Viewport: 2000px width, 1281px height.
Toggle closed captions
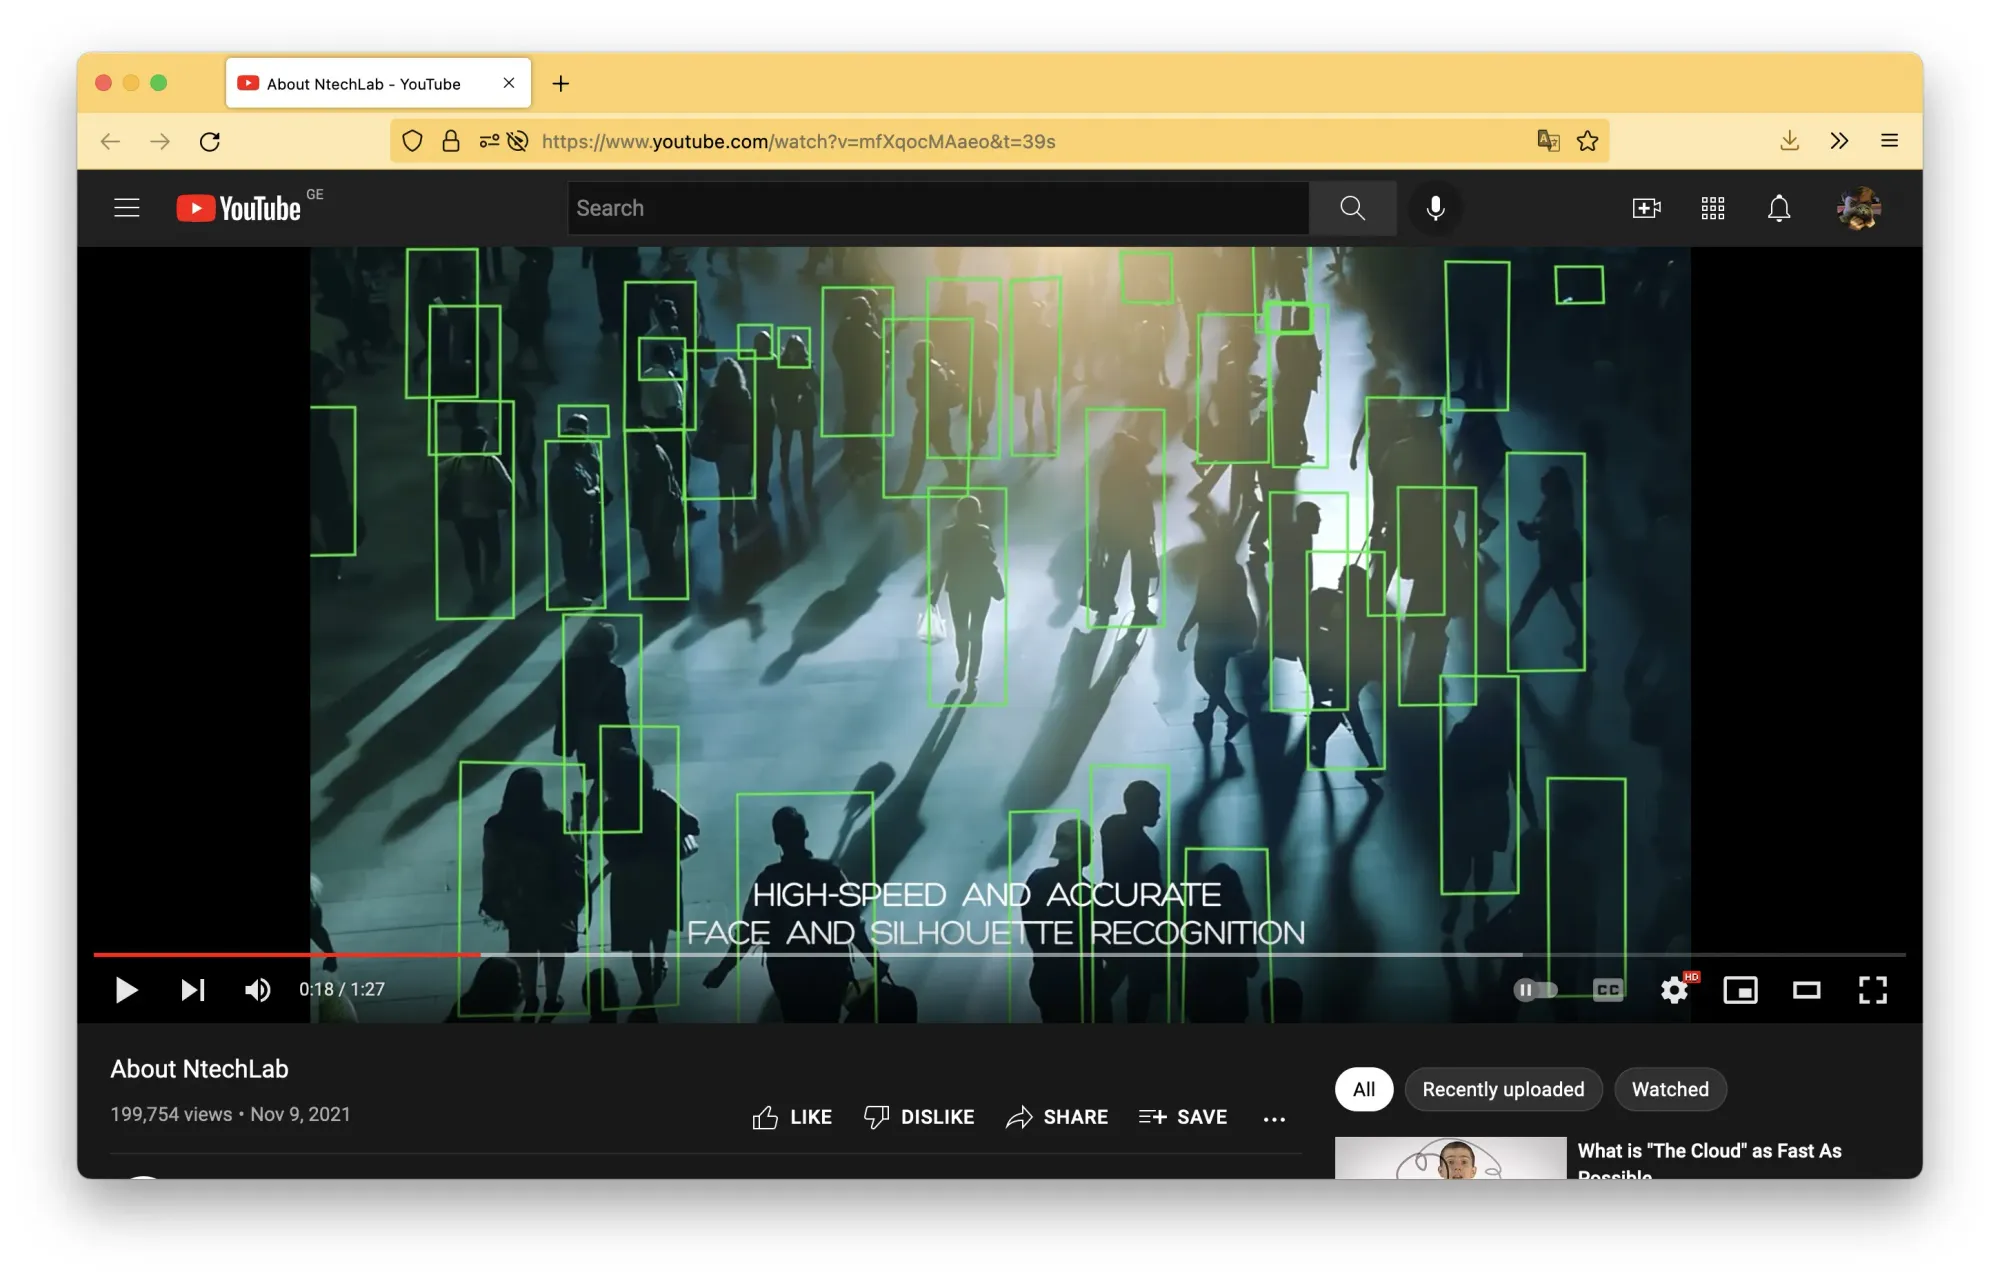tap(1608, 990)
